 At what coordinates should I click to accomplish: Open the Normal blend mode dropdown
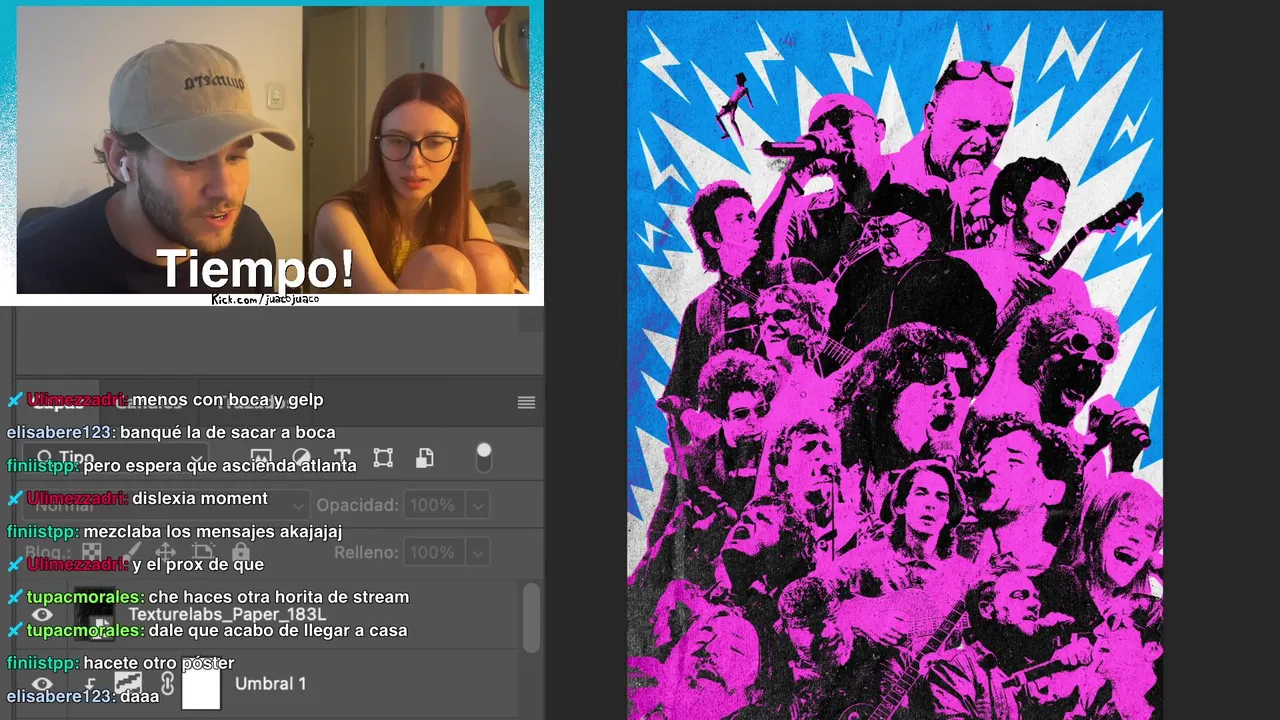(164, 505)
